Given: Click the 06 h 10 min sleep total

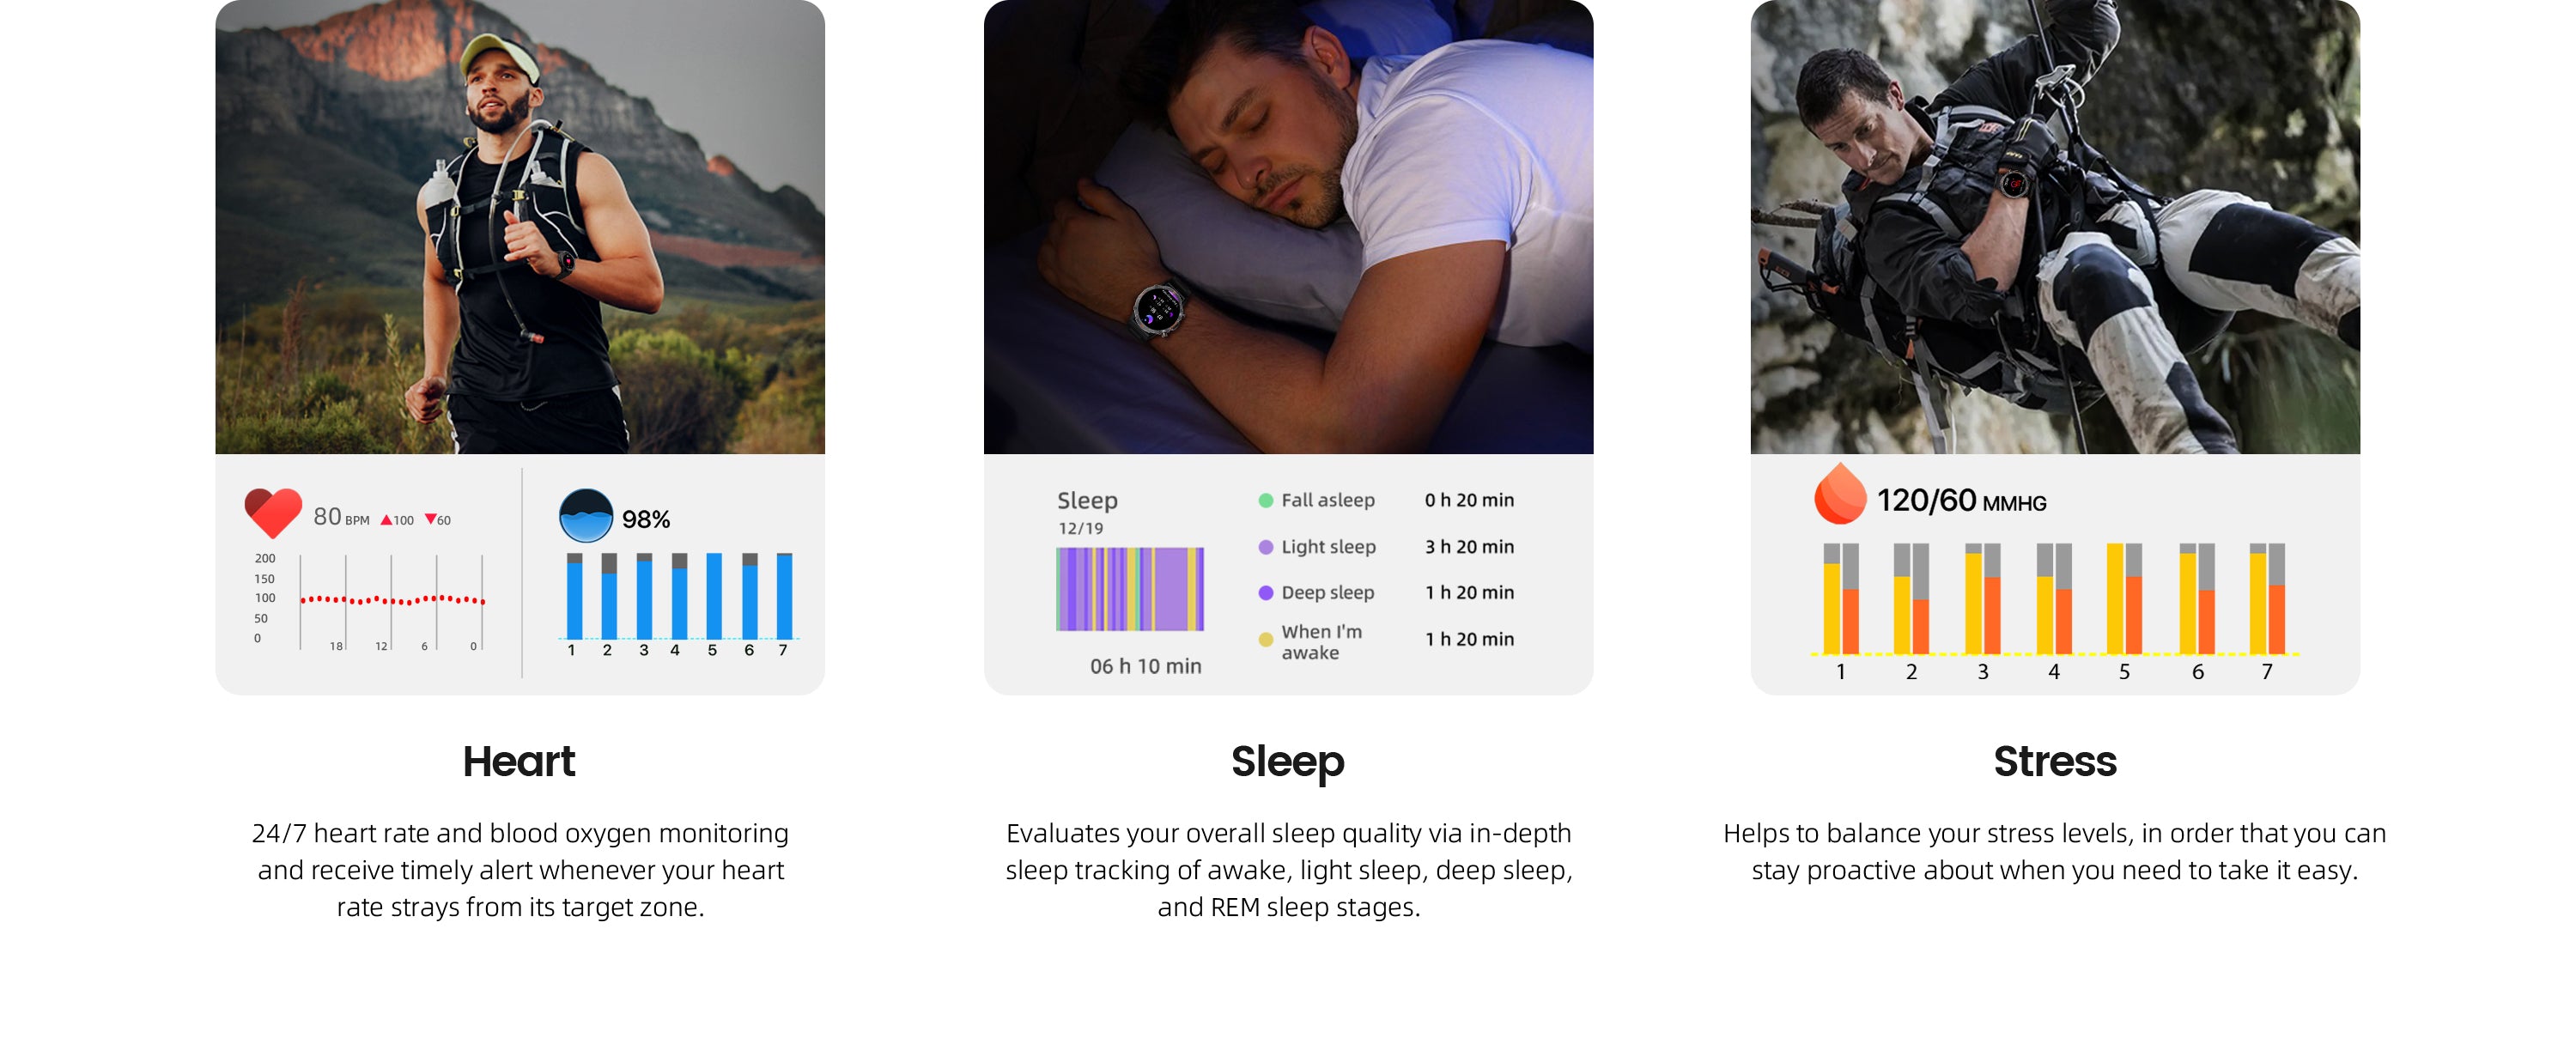Looking at the screenshot, I should coord(1146,667).
